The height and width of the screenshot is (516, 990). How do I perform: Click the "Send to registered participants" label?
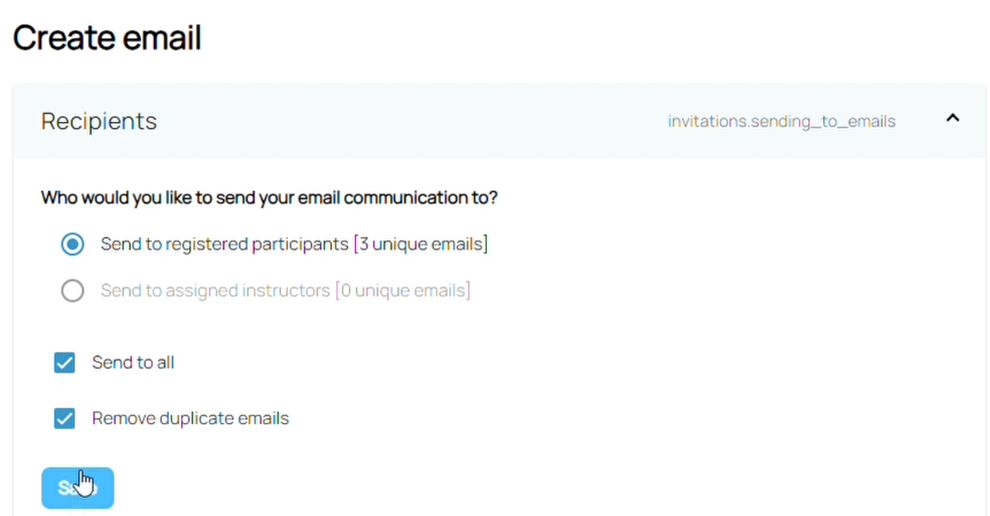[x=225, y=244]
